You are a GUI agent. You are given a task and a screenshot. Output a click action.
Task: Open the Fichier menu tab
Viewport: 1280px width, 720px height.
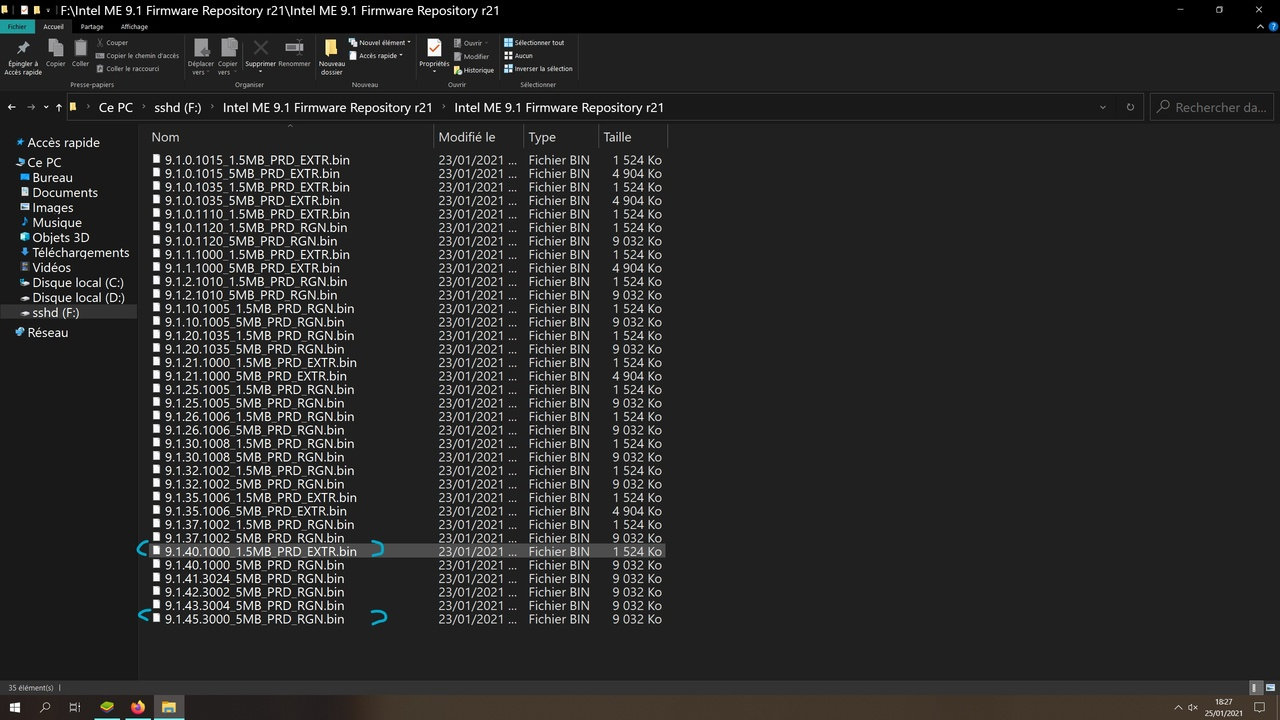tap(19, 27)
